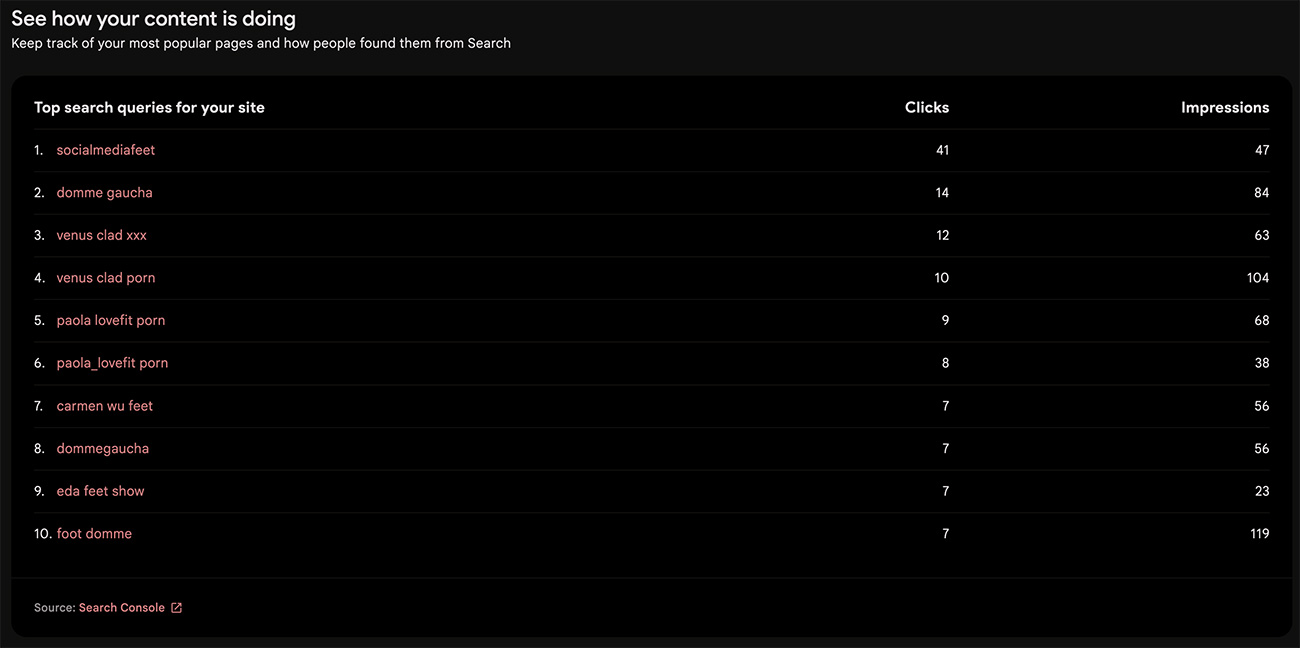Image resolution: width=1300 pixels, height=648 pixels.
Task: Open the dommegaucha one-word query
Action: coord(103,449)
